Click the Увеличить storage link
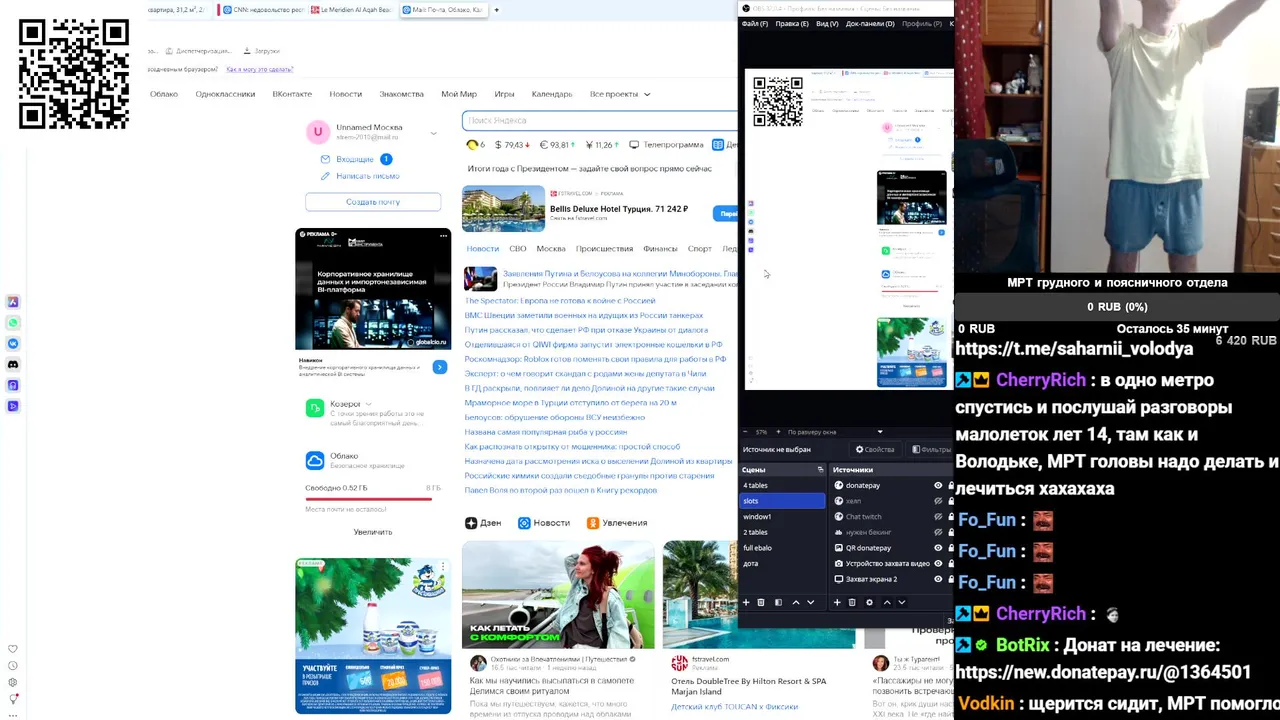This screenshot has height=720, width=1280. pyautogui.click(x=373, y=532)
